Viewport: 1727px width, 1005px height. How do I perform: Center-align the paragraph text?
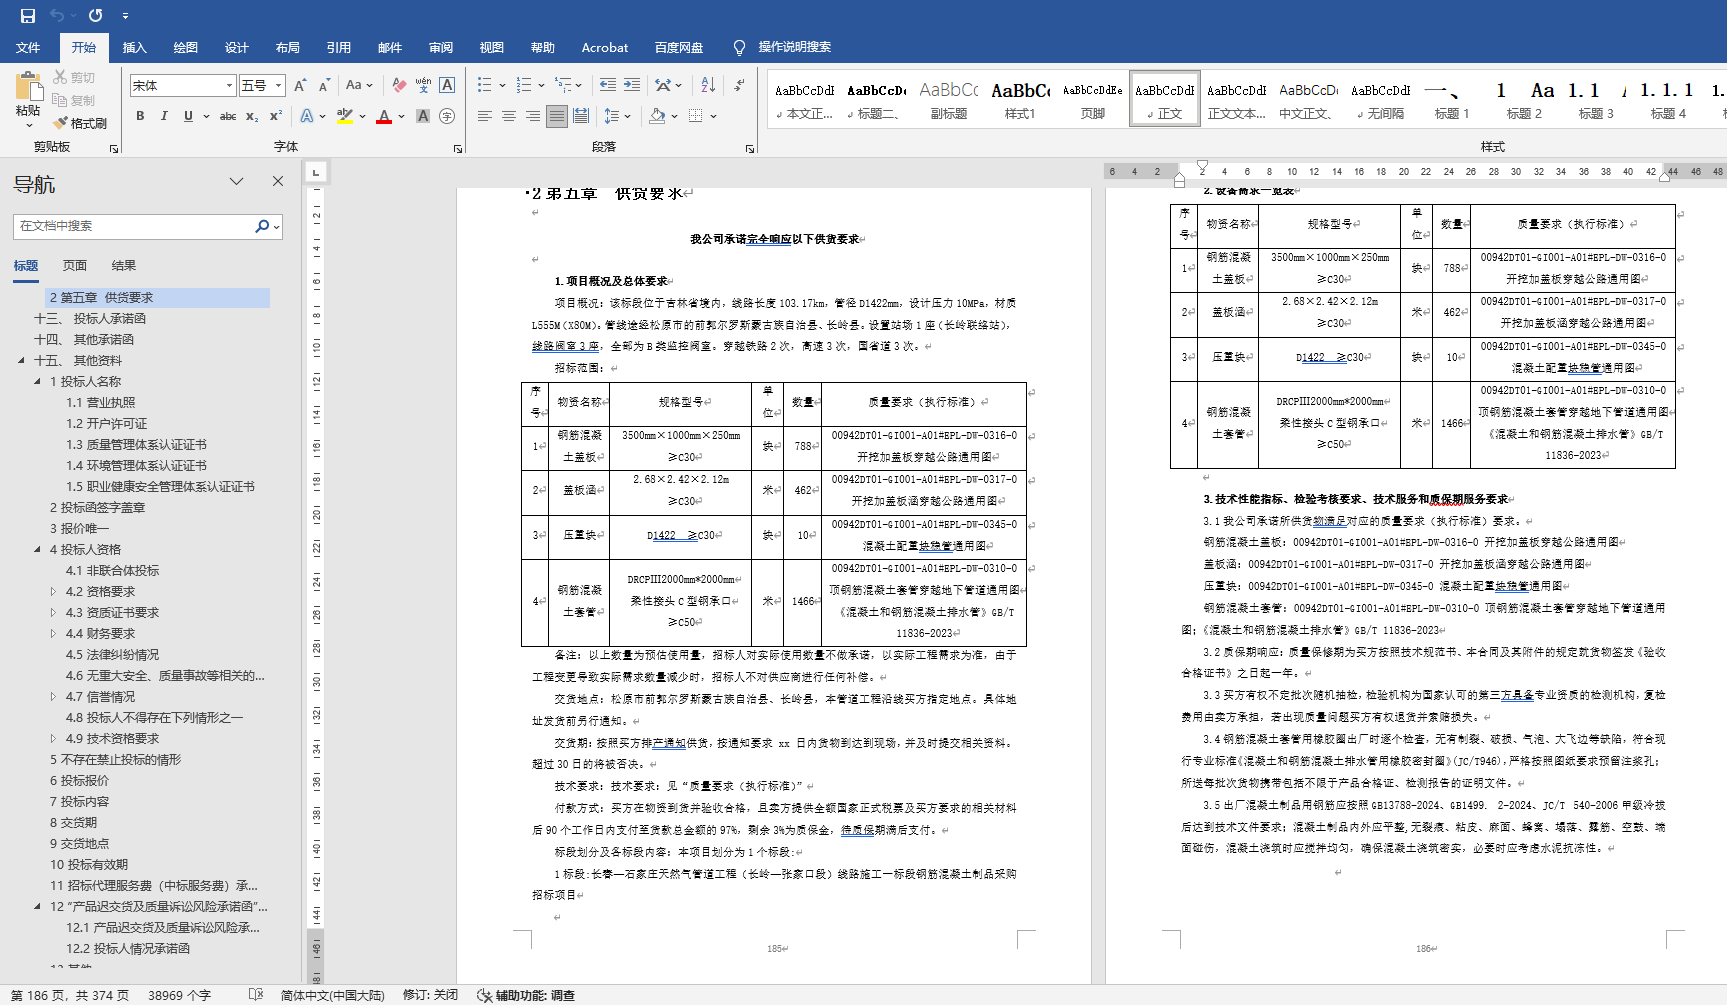pyautogui.click(x=509, y=116)
